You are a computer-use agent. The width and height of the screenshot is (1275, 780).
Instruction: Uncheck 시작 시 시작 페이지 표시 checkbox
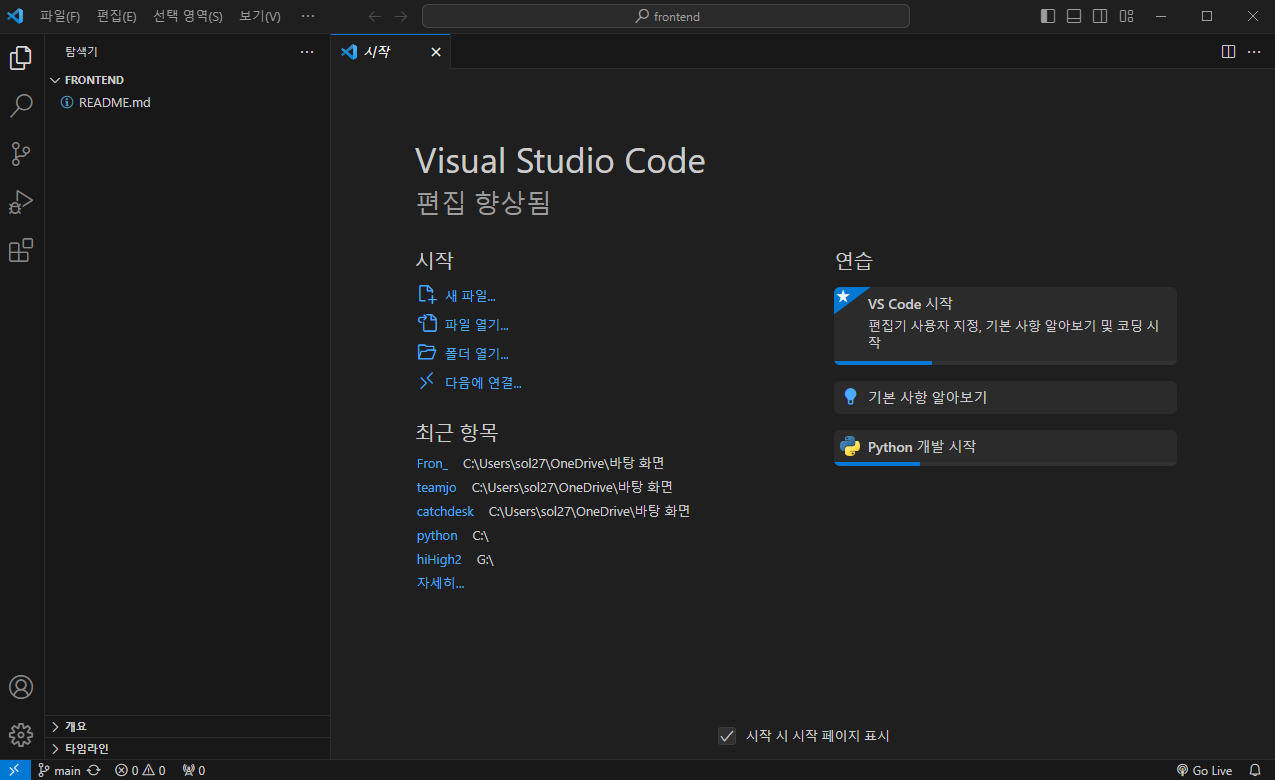click(x=727, y=736)
